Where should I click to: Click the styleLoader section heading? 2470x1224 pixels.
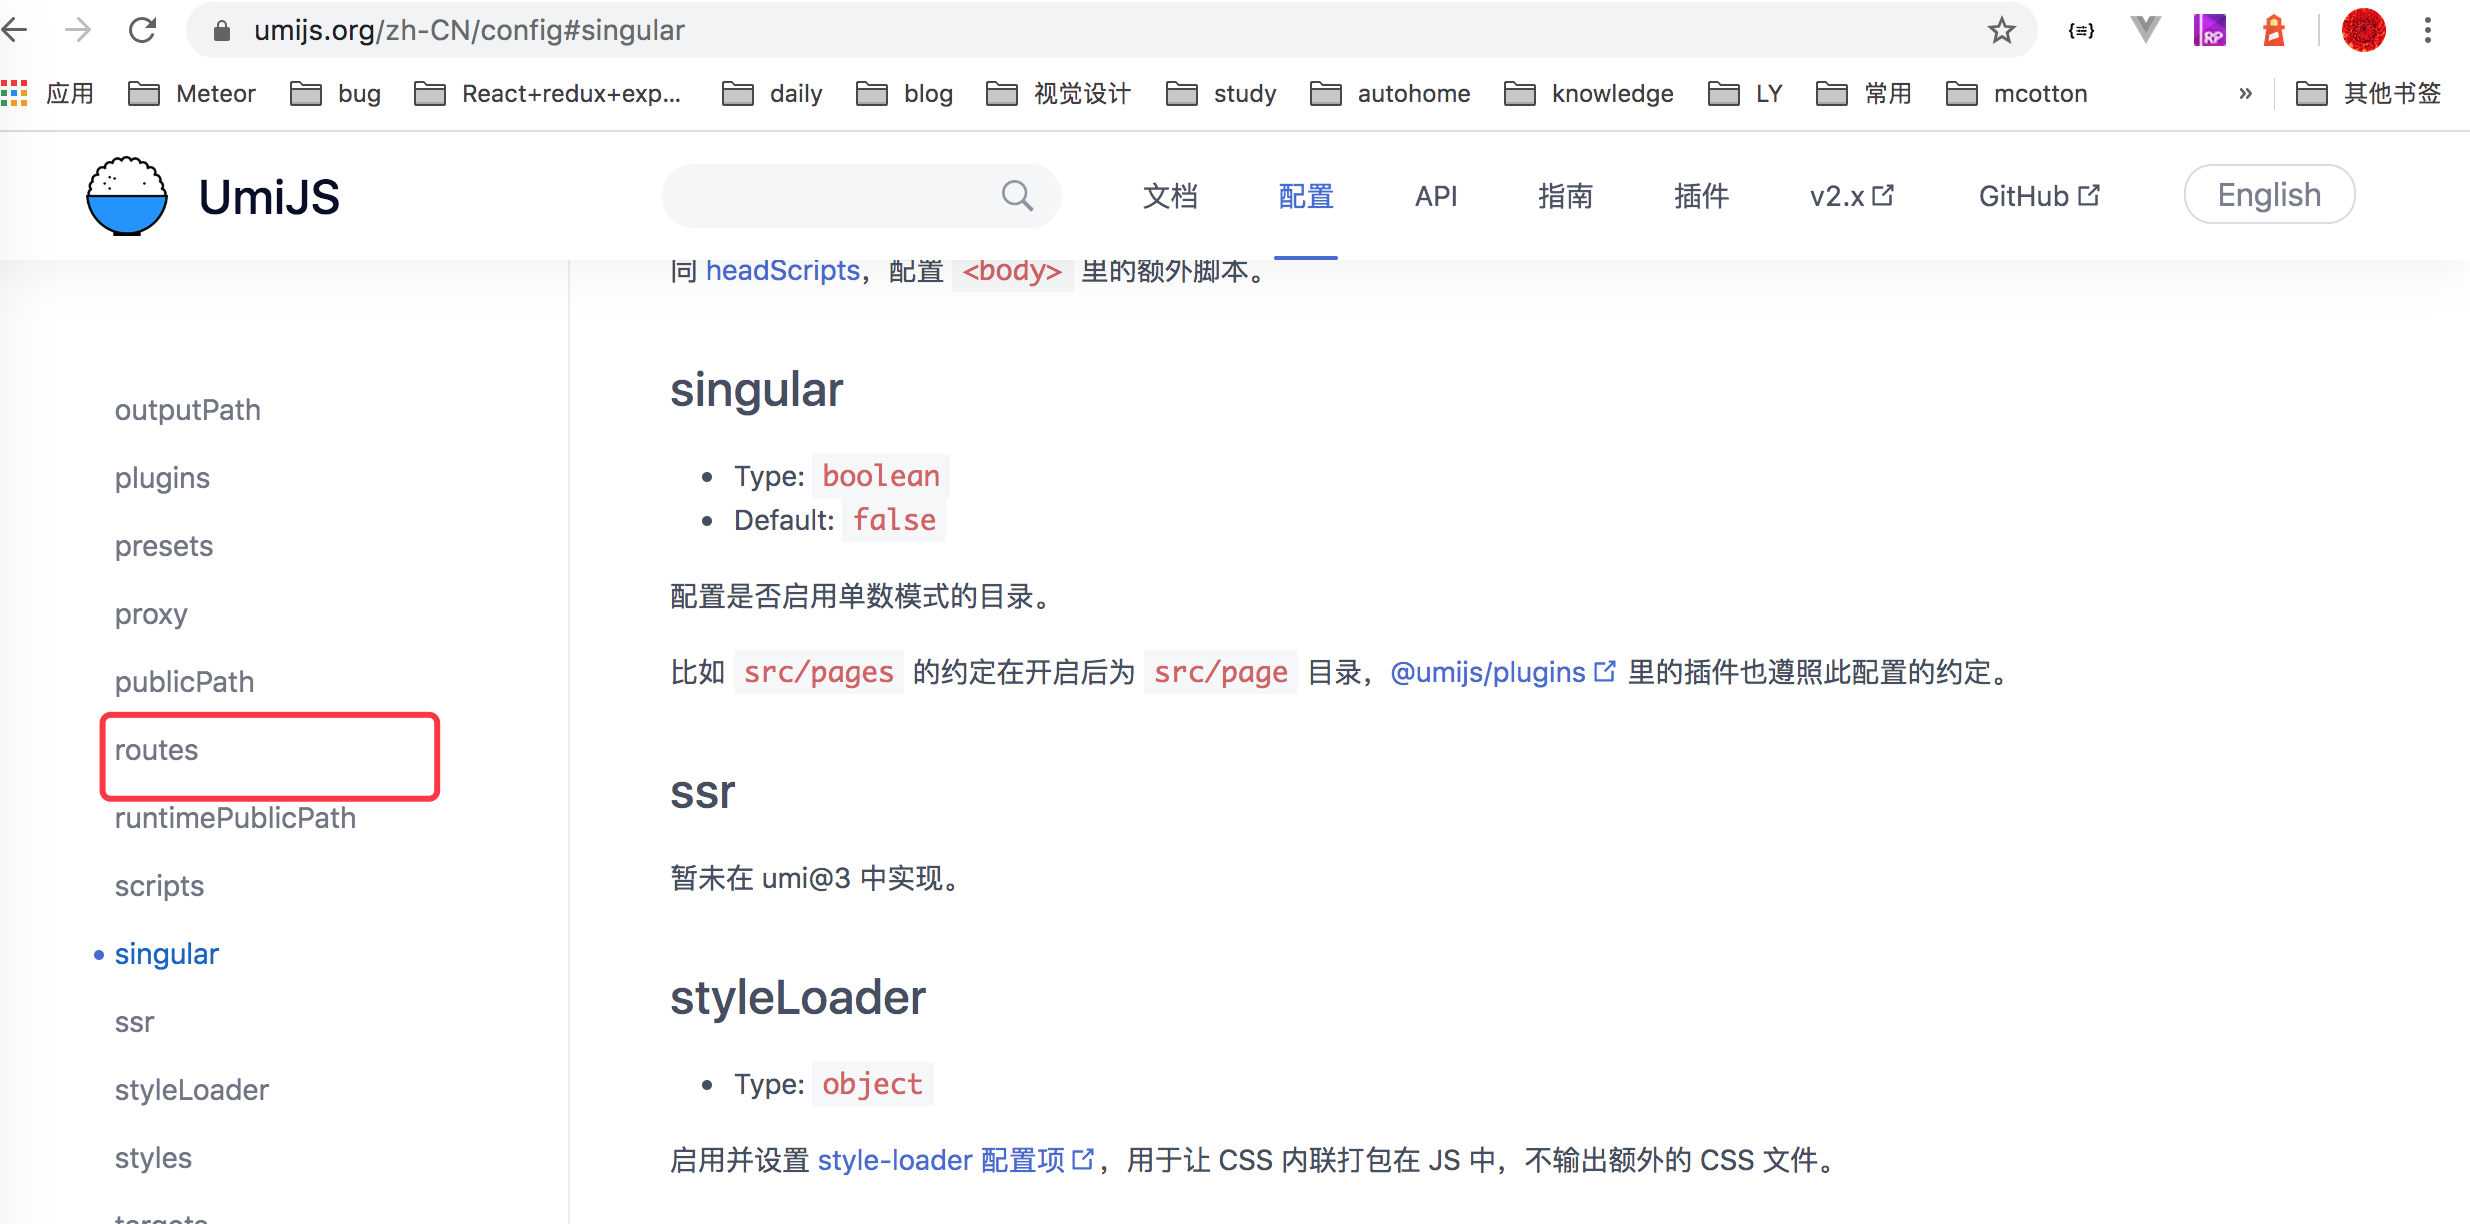(797, 998)
